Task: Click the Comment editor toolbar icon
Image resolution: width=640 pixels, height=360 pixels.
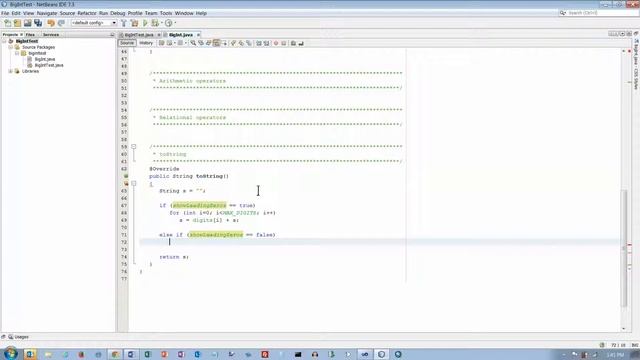Action: pyautogui.click(x=293, y=43)
